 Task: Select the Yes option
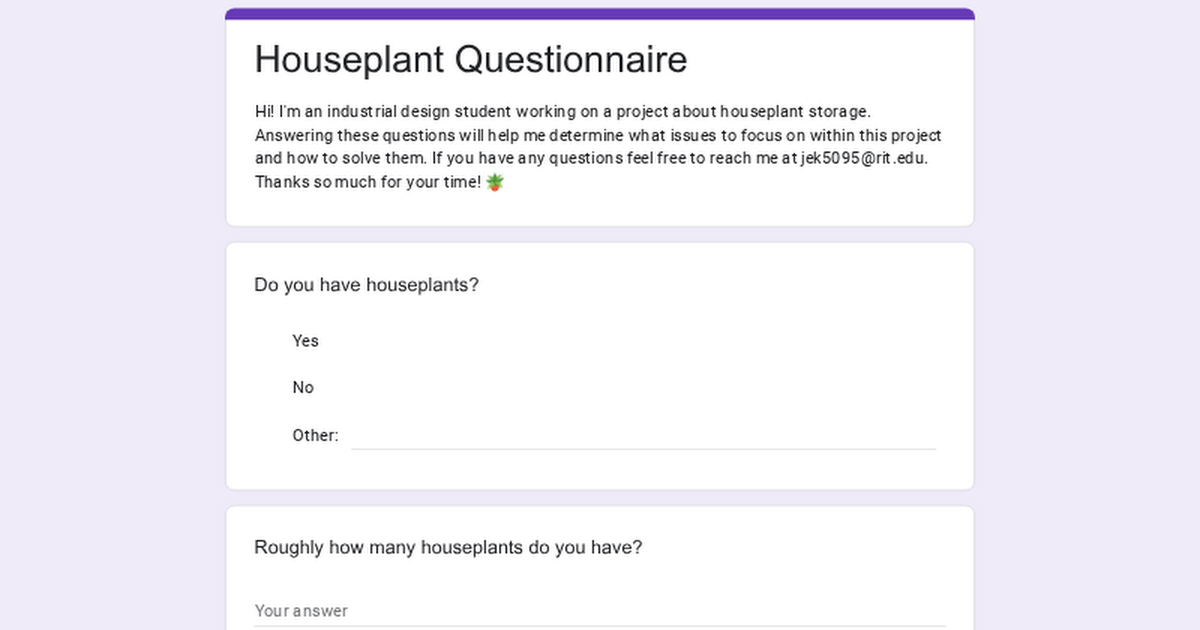(305, 341)
